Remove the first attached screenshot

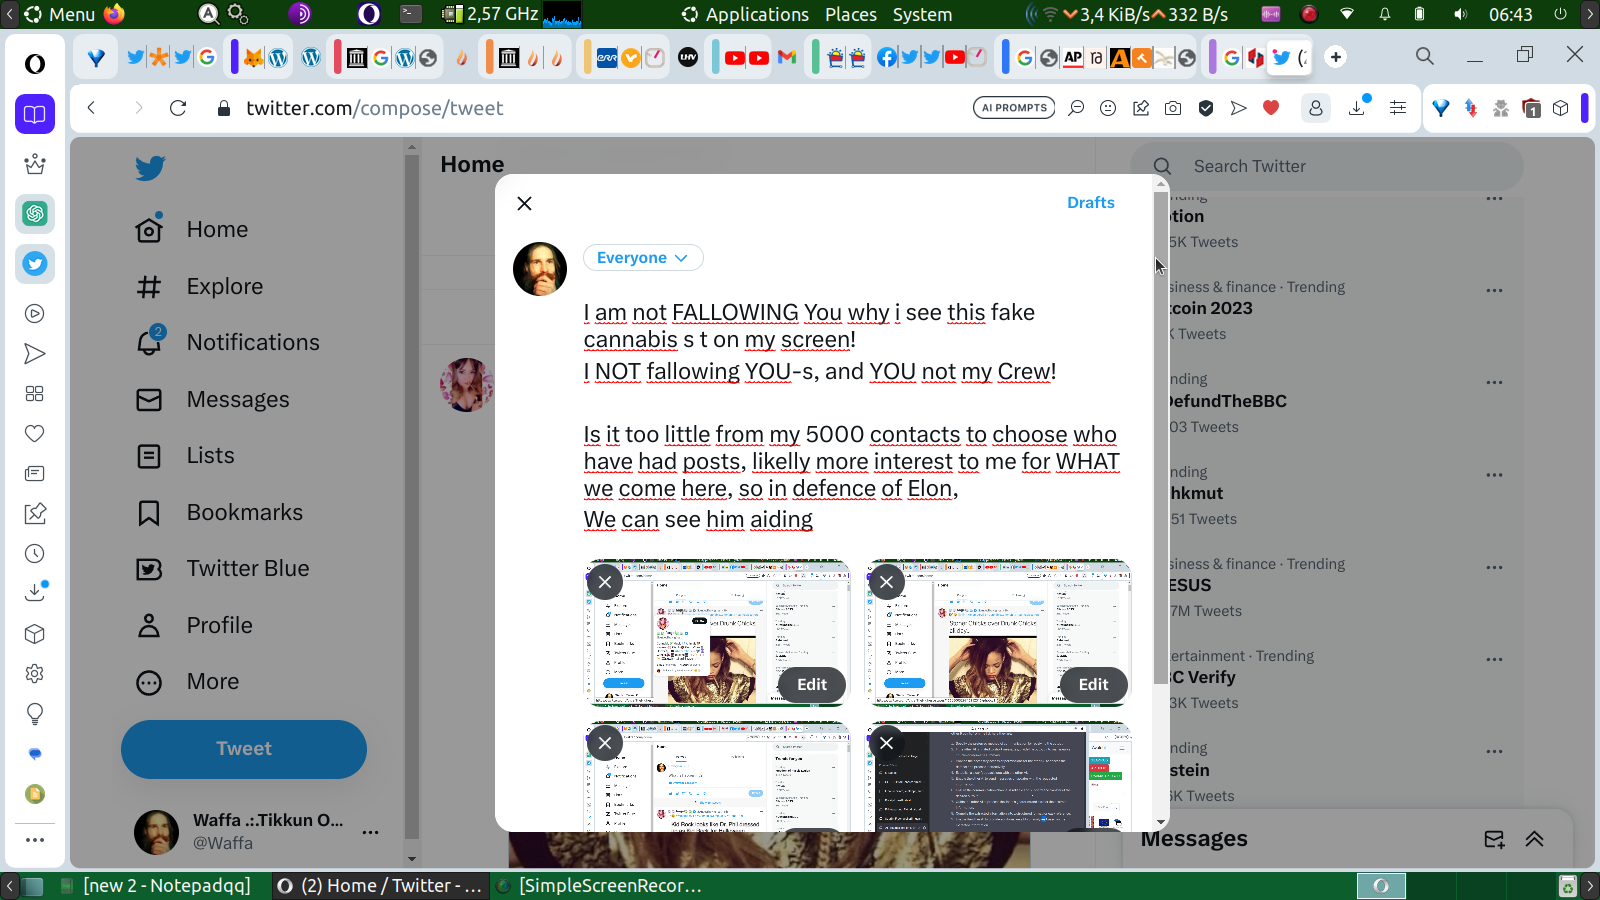tap(605, 582)
